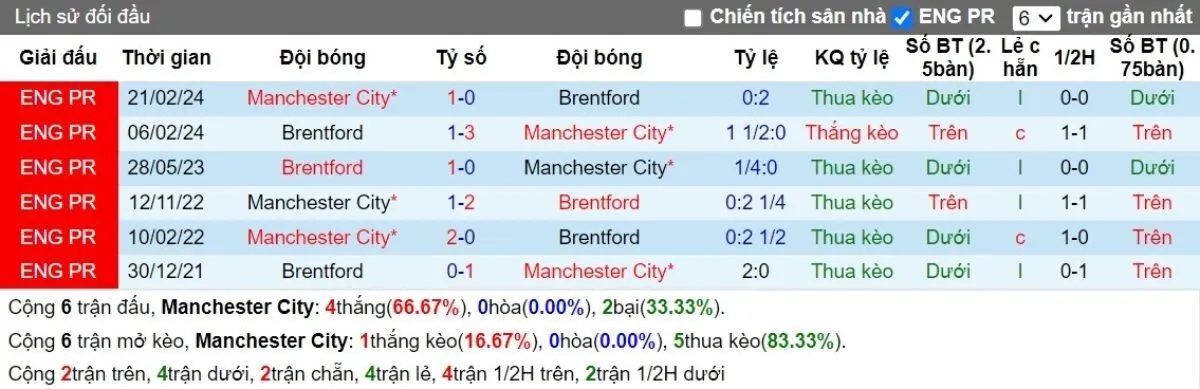This screenshot has width=1200, height=389.
Task: Click the Lịch sử đối đầu heading
Action: pos(83,17)
